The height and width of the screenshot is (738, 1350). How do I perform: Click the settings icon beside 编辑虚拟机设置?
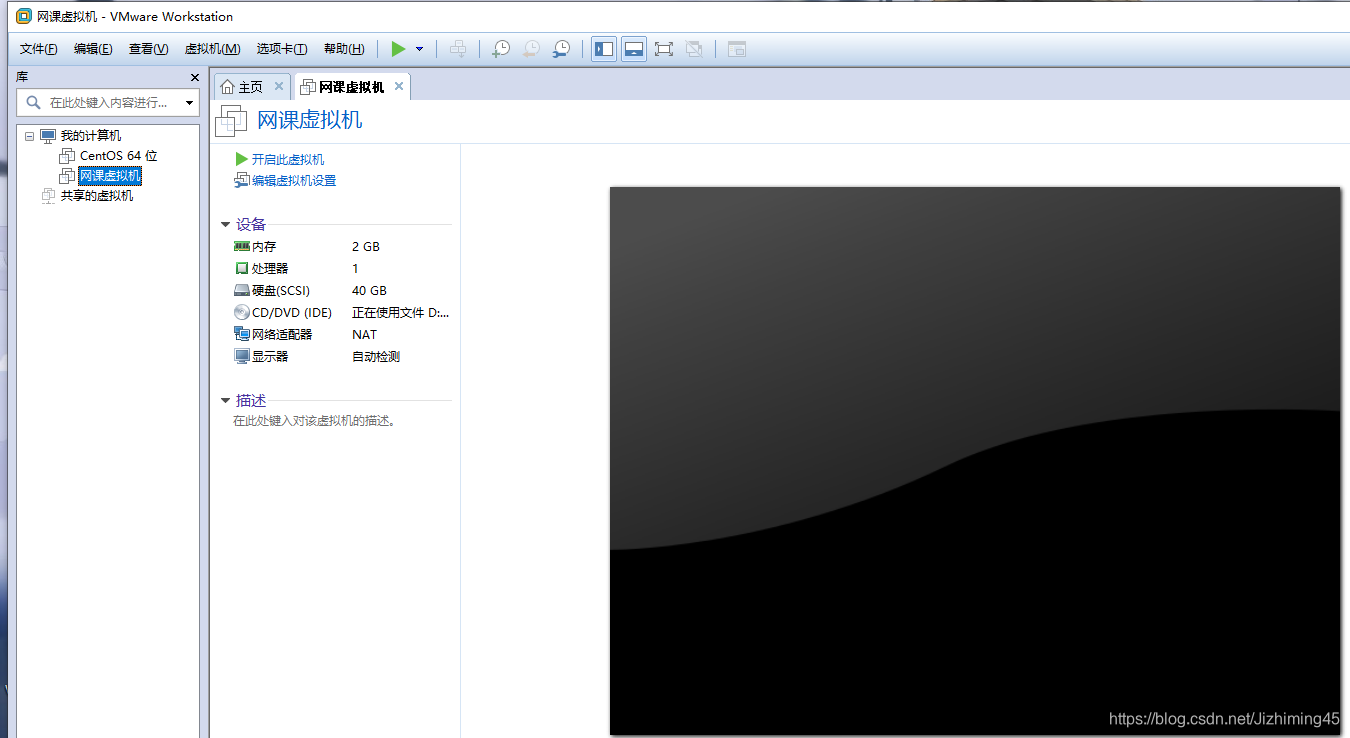click(x=241, y=181)
